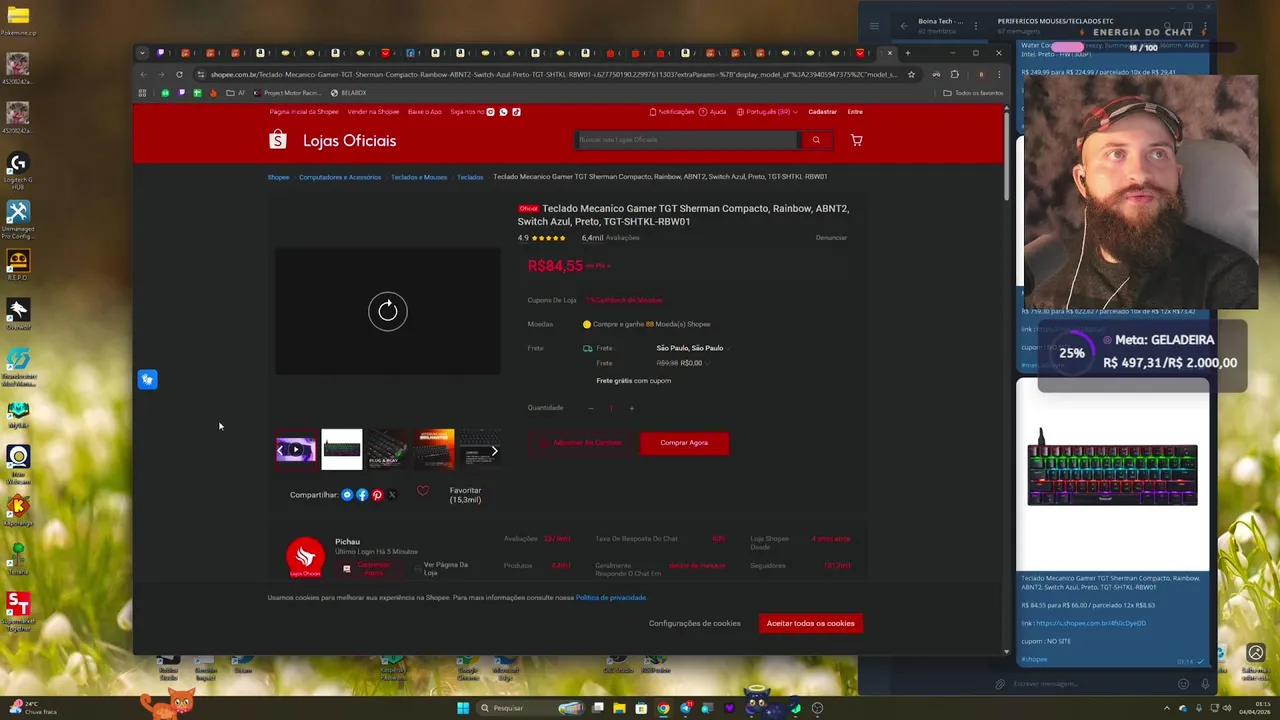The image size is (1280, 720).
Task: Advance gallery with the right arrow
Action: 494,451
